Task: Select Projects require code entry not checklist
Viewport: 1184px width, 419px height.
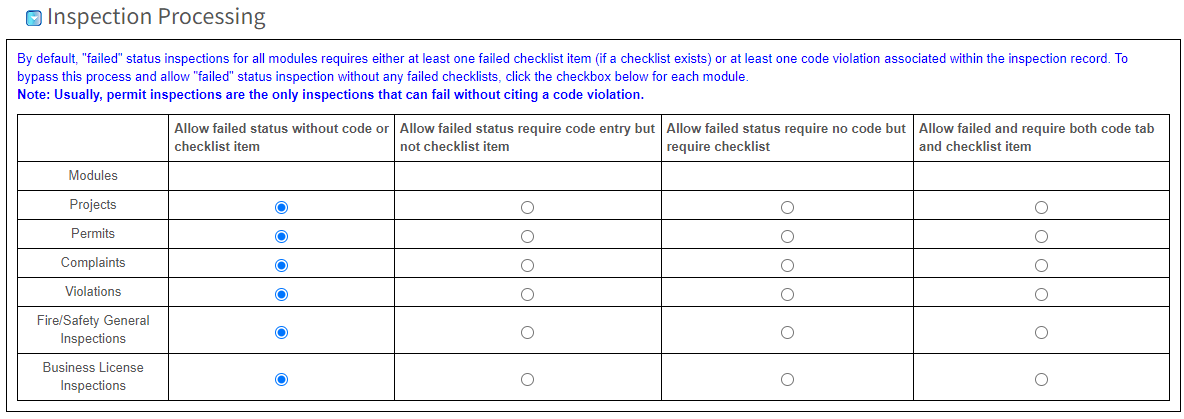Action: 527,207
